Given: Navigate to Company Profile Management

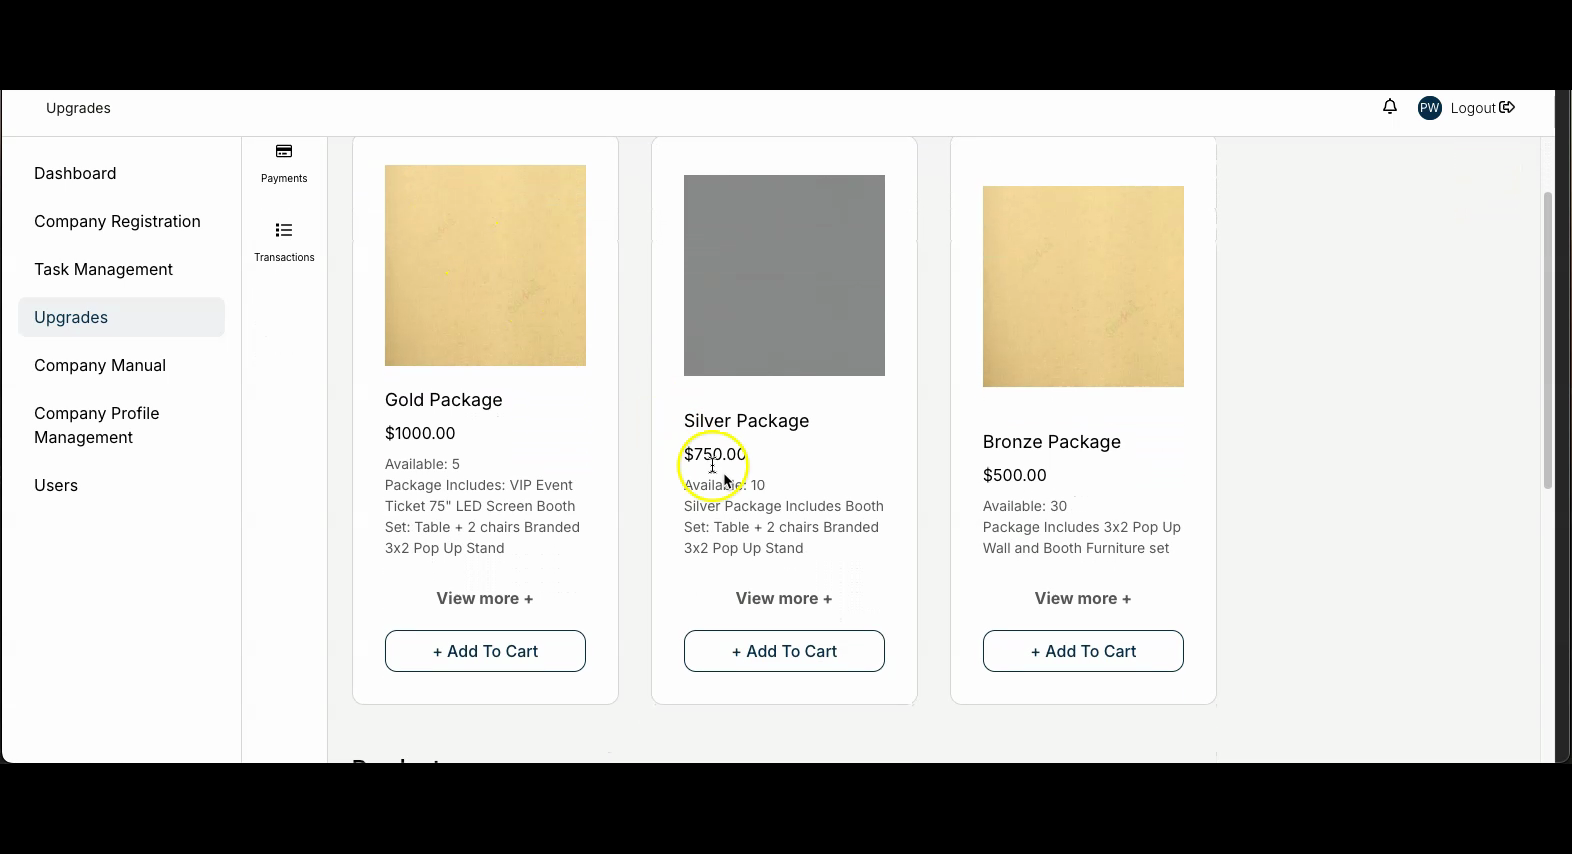Looking at the screenshot, I should click(97, 425).
